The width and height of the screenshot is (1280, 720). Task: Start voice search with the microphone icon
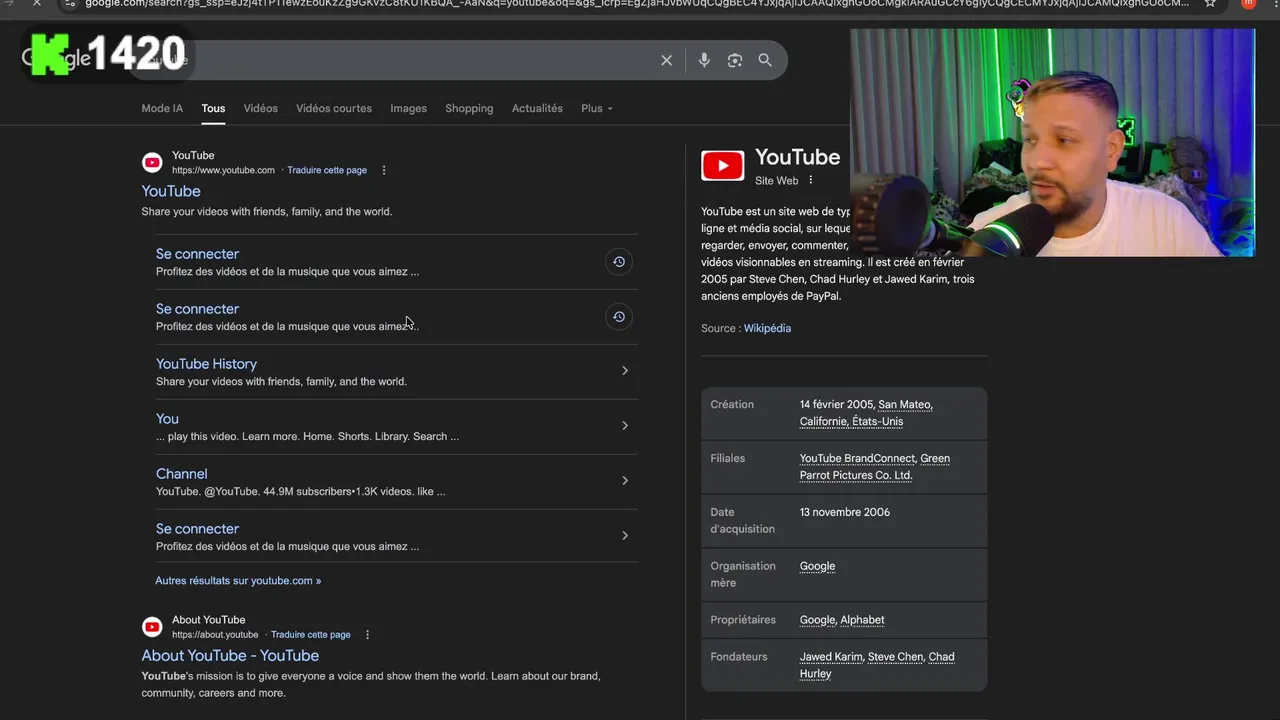pos(704,60)
